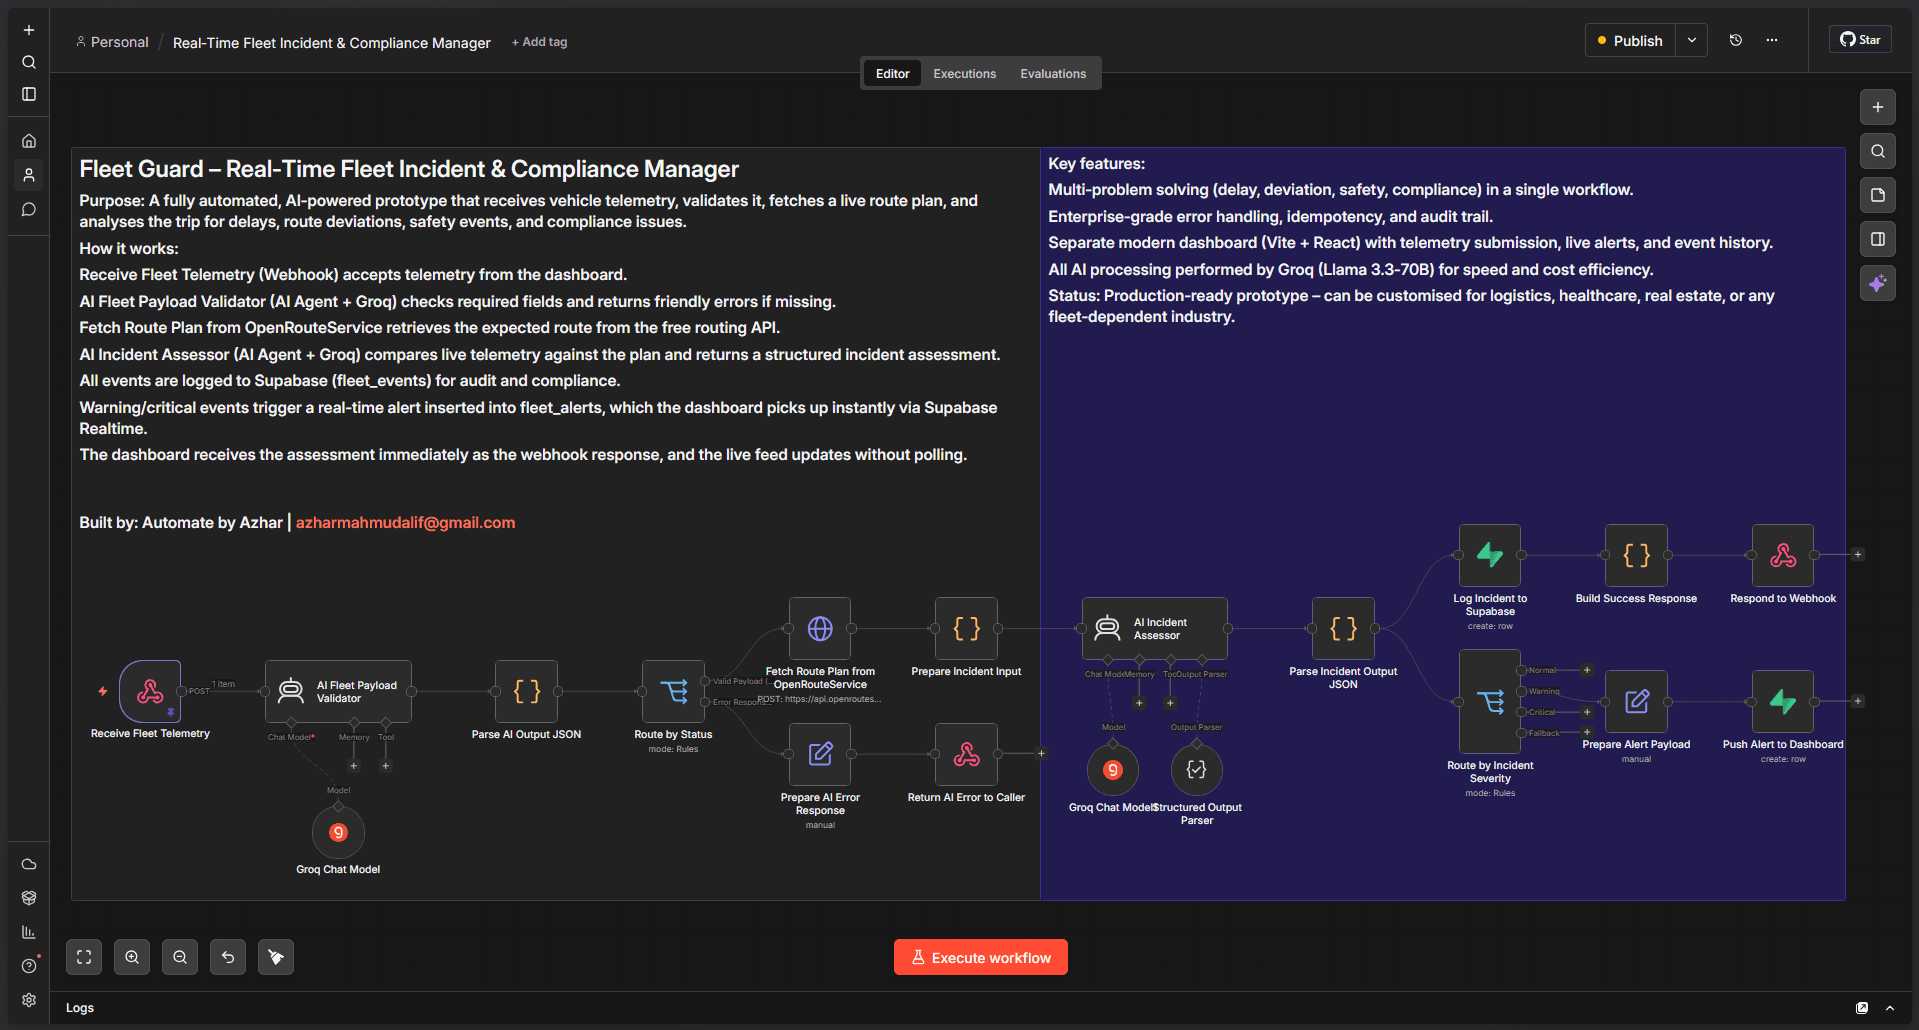This screenshot has width=1919, height=1030.
Task: Fit workflow to view with zoom-to-fit button
Action: click(84, 957)
